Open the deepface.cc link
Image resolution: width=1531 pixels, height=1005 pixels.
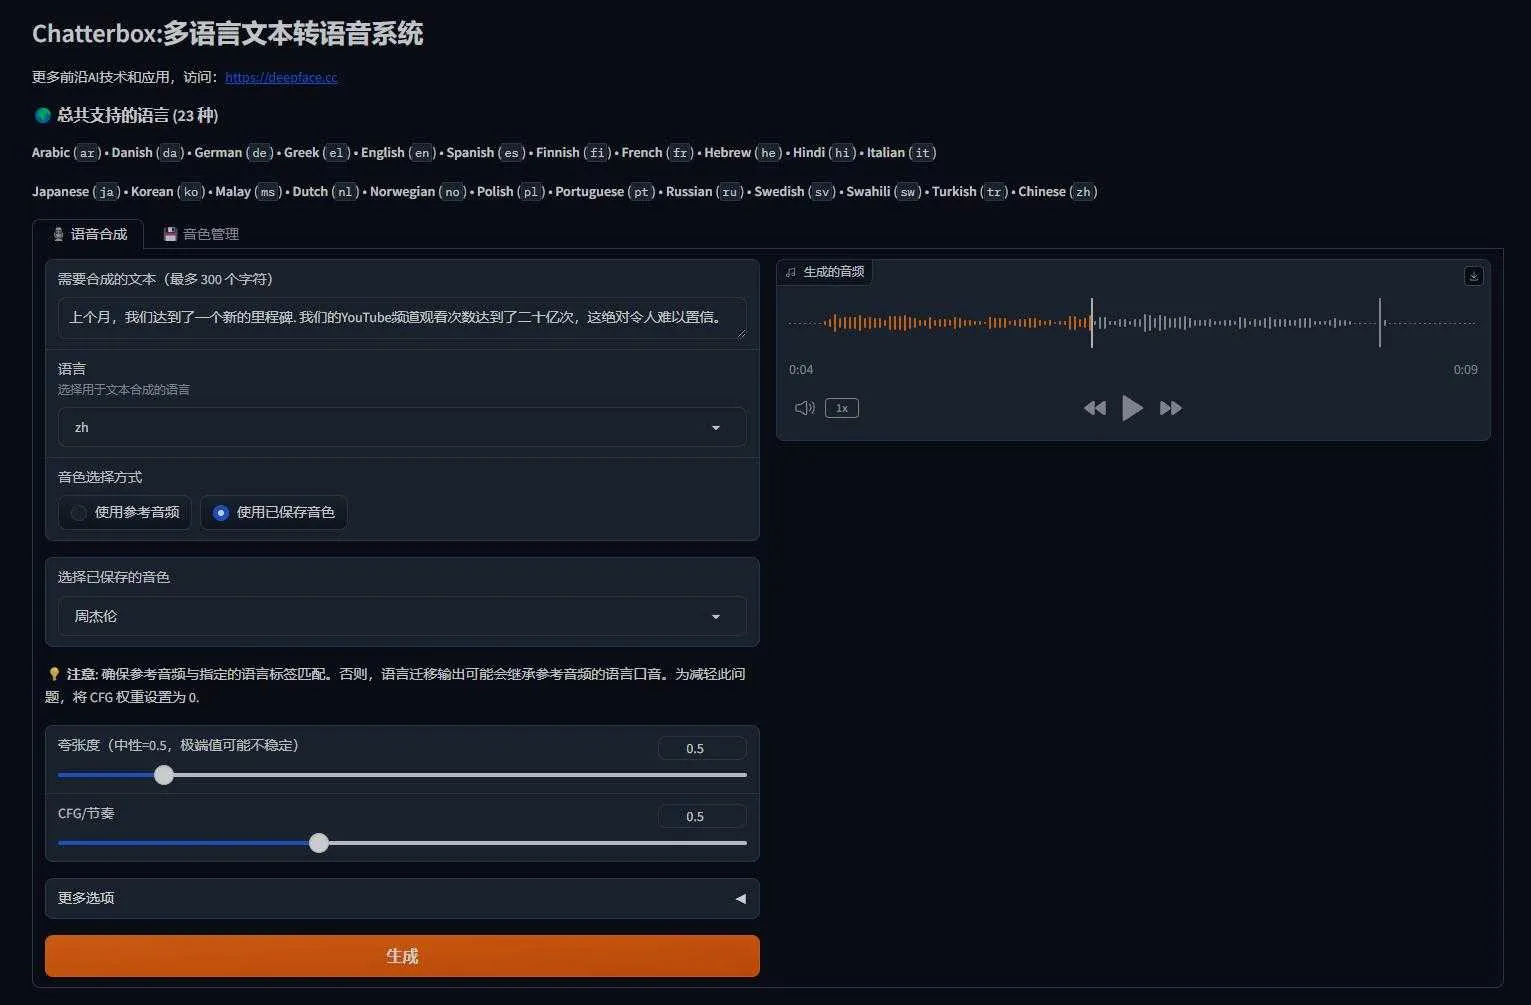coord(281,77)
